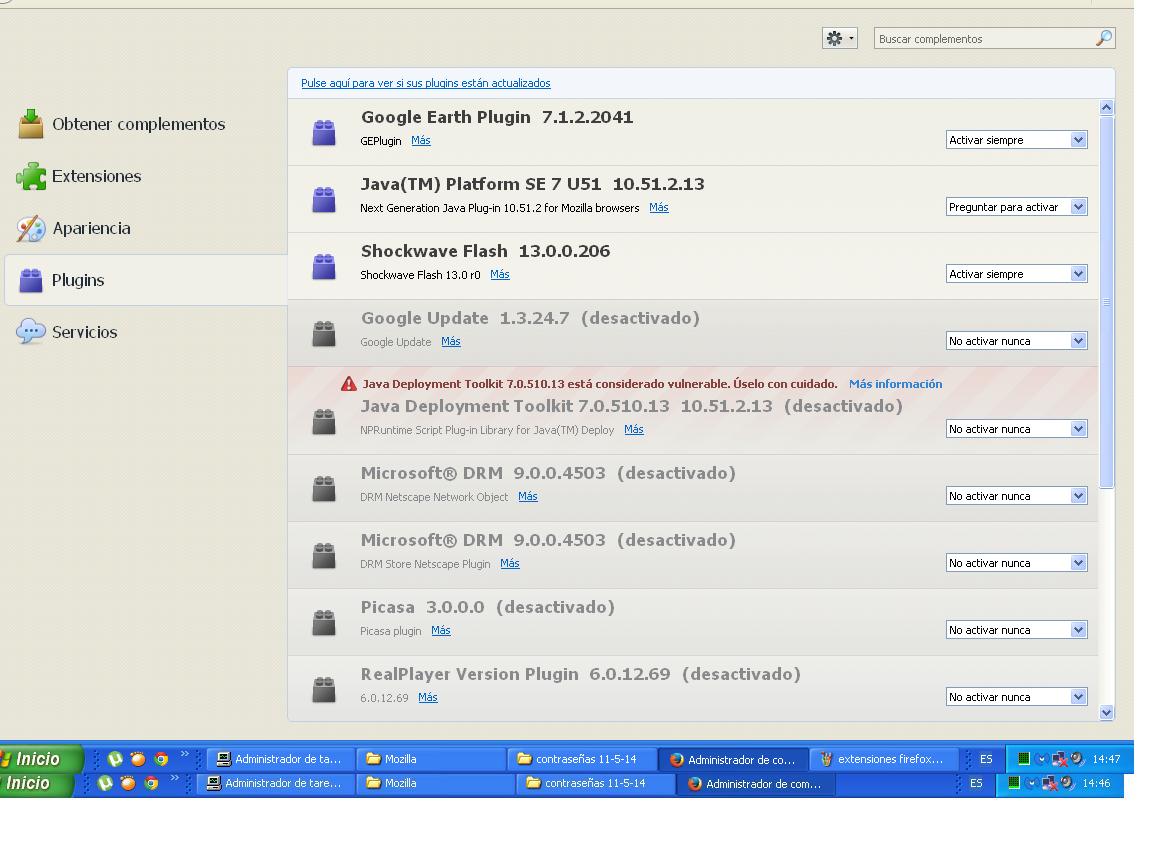Open the Apariencia section
1152x864 pixels.
click(x=145, y=228)
